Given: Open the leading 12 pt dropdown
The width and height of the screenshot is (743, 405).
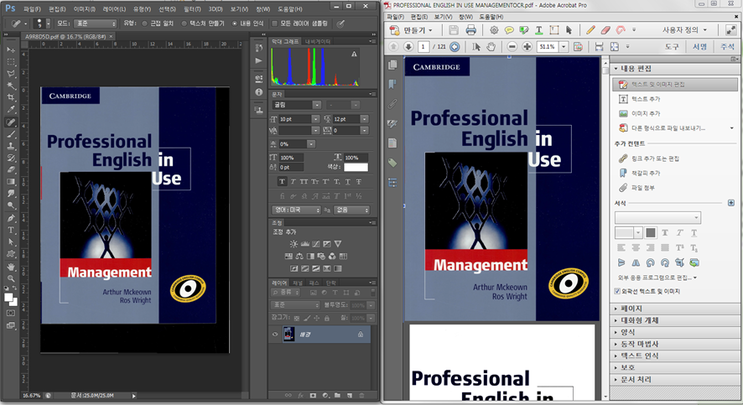Looking at the screenshot, I should (364, 119).
